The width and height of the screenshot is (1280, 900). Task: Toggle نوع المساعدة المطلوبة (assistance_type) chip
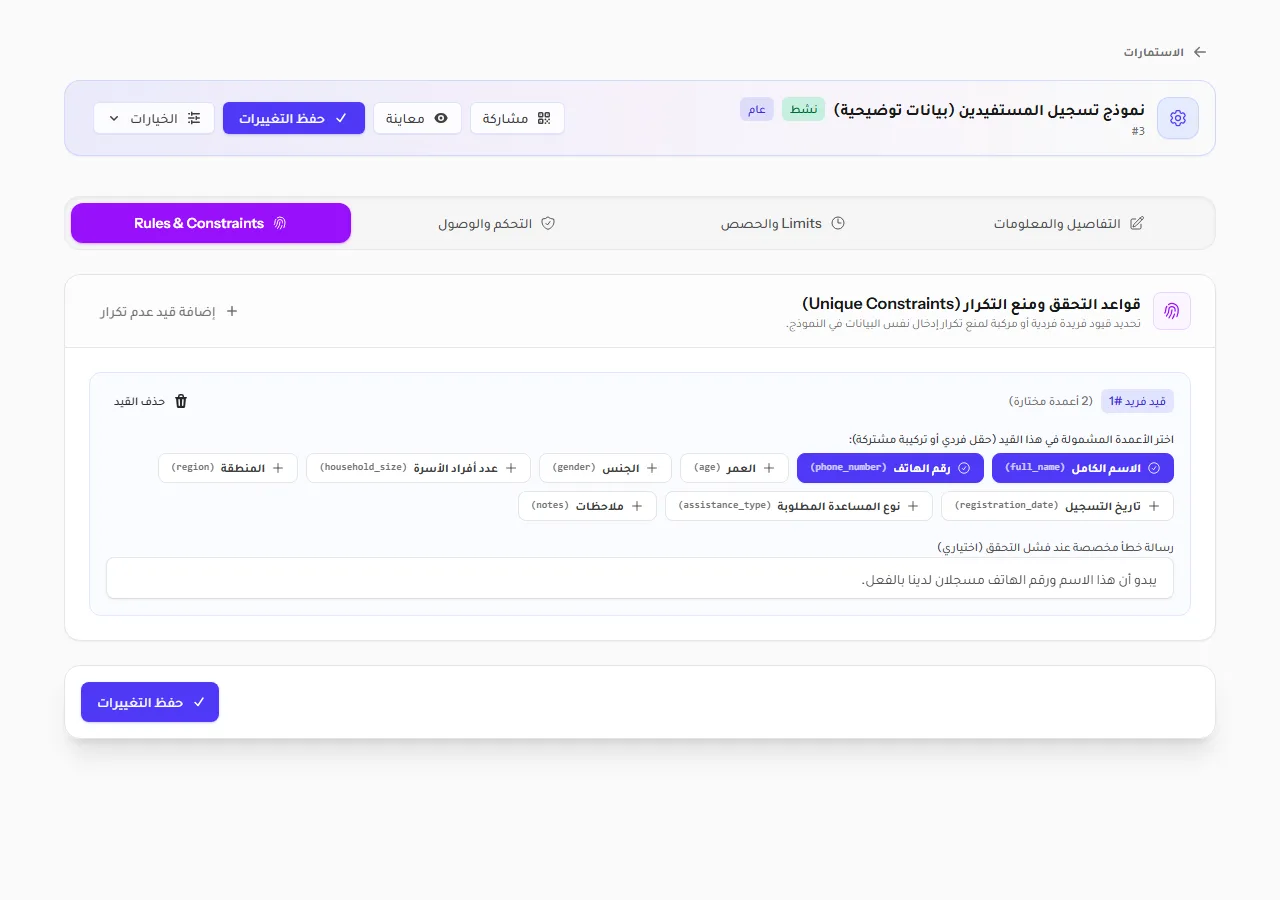[799, 506]
